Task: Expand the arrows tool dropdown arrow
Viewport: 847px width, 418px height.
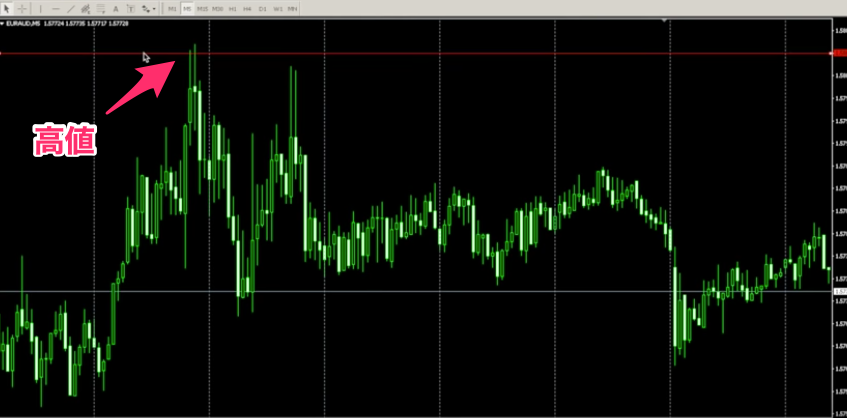Action: click(154, 9)
